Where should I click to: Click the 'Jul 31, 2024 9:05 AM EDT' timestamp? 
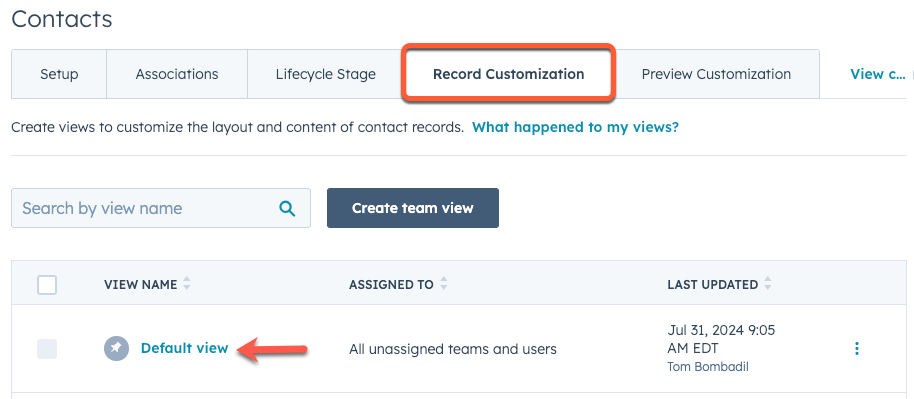pos(721,340)
